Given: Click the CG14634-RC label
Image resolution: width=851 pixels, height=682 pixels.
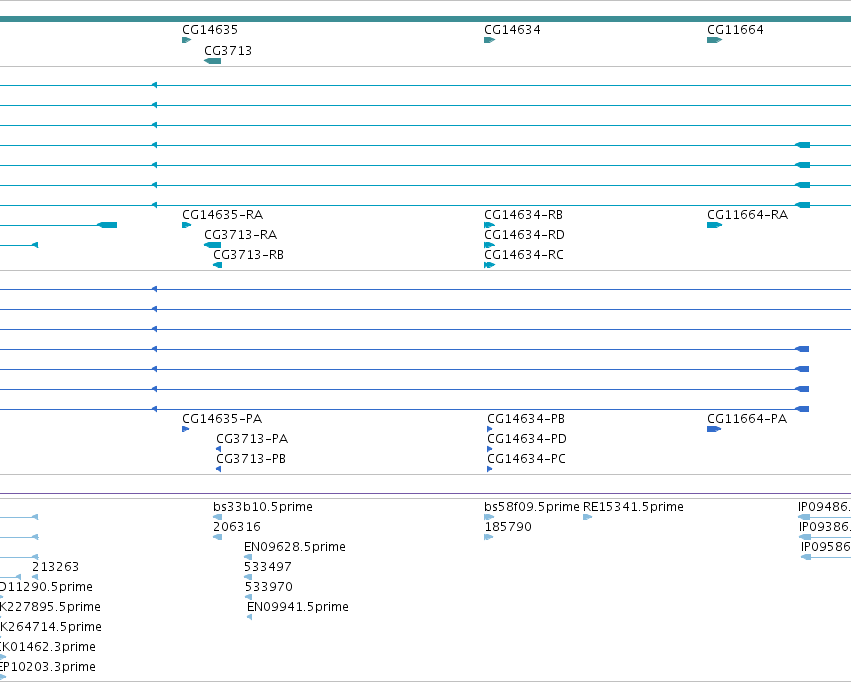Looking at the screenshot, I should [x=524, y=255].
